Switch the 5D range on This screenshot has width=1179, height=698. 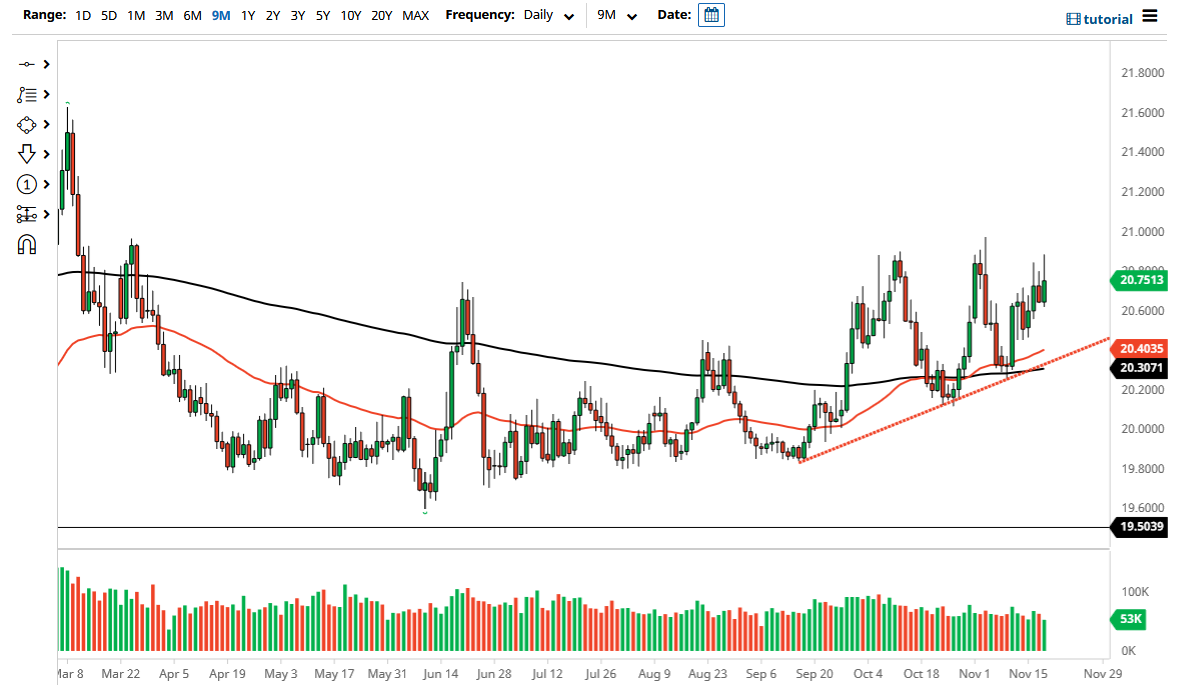[109, 16]
